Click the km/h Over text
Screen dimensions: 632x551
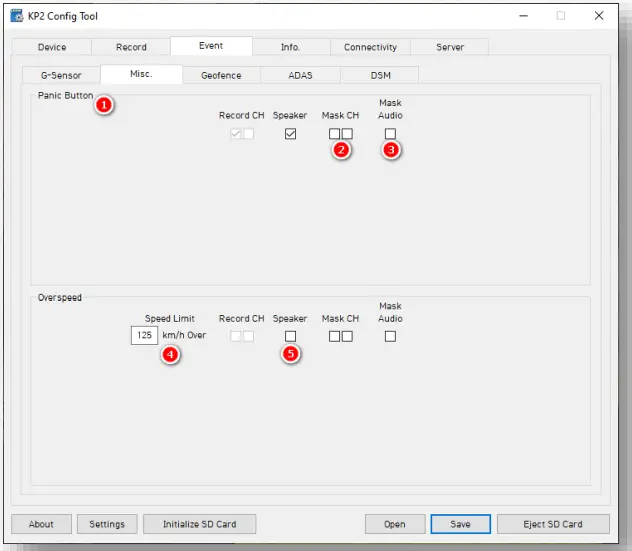(x=184, y=335)
